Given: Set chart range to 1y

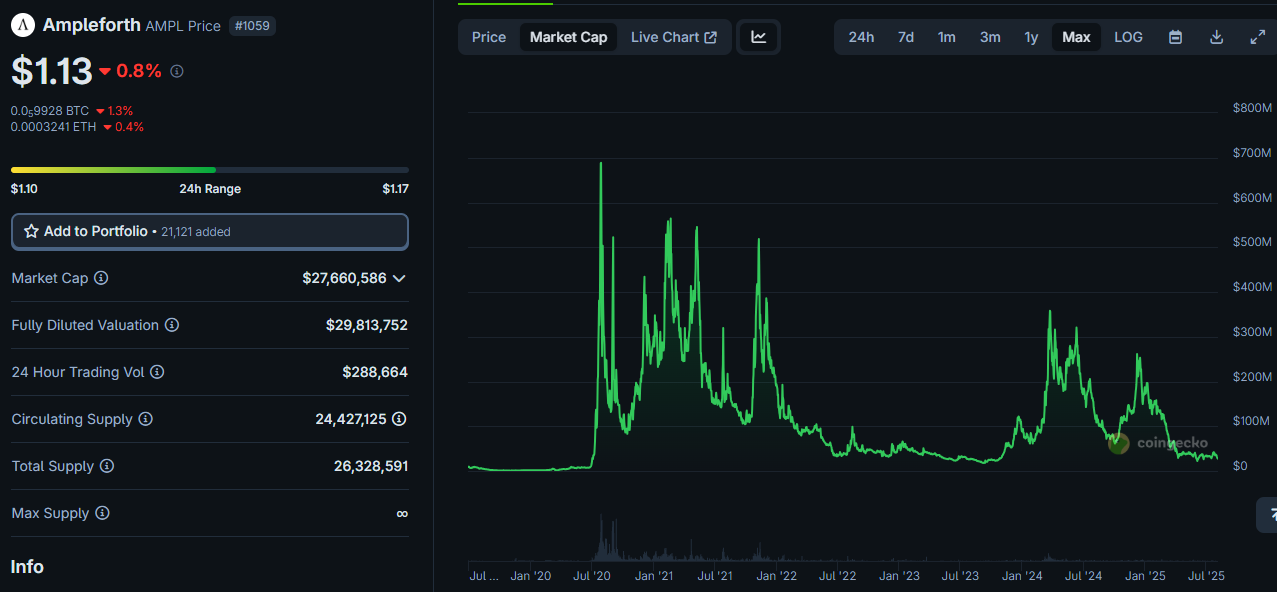Looking at the screenshot, I should pyautogui.click(x=1031, y=37).
